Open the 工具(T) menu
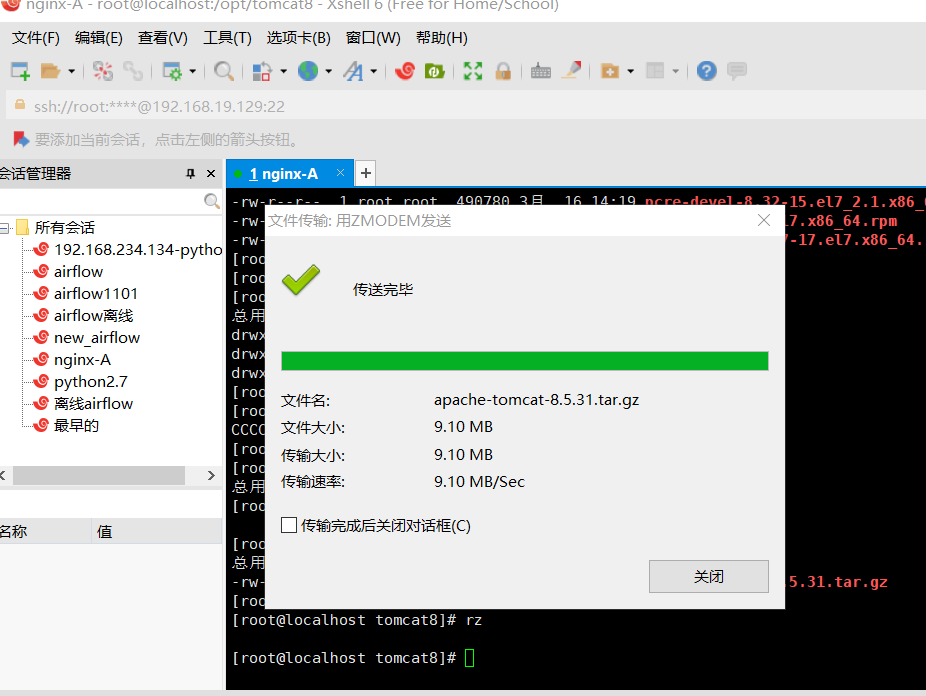The image size is (926, 696). (227, 38)
